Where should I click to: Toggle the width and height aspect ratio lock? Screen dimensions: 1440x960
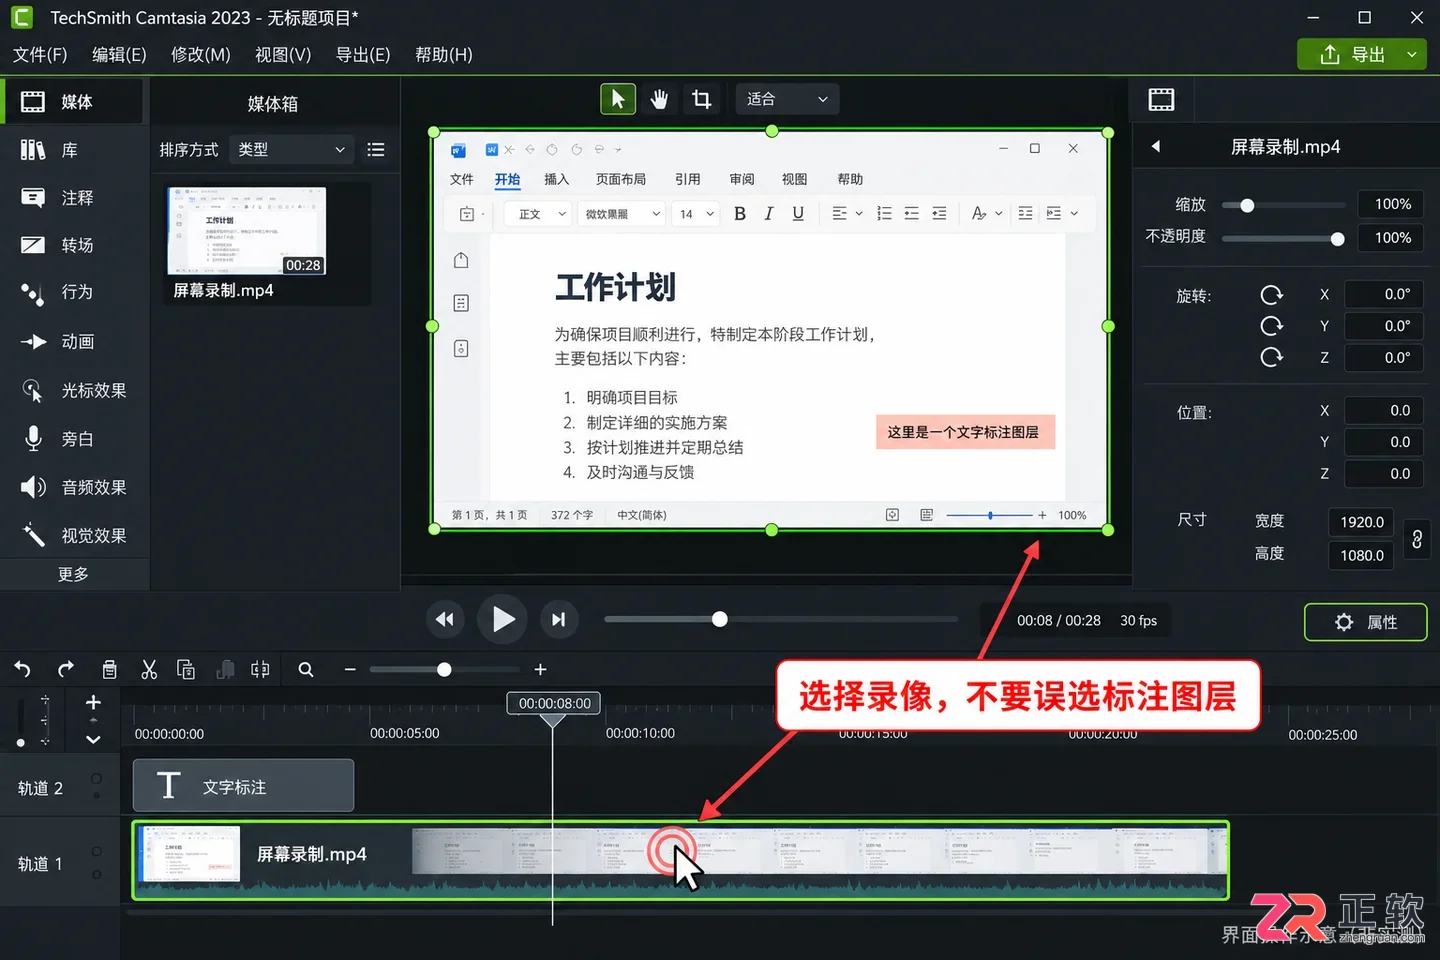point(1417,539)
